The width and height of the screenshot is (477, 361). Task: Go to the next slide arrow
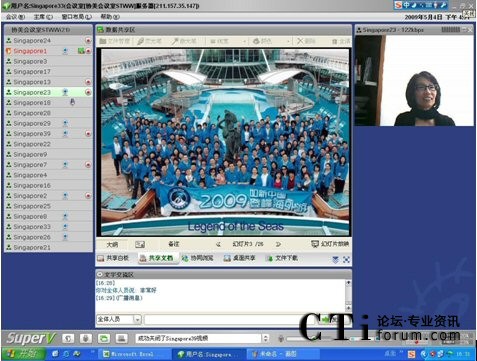point(278,244)
